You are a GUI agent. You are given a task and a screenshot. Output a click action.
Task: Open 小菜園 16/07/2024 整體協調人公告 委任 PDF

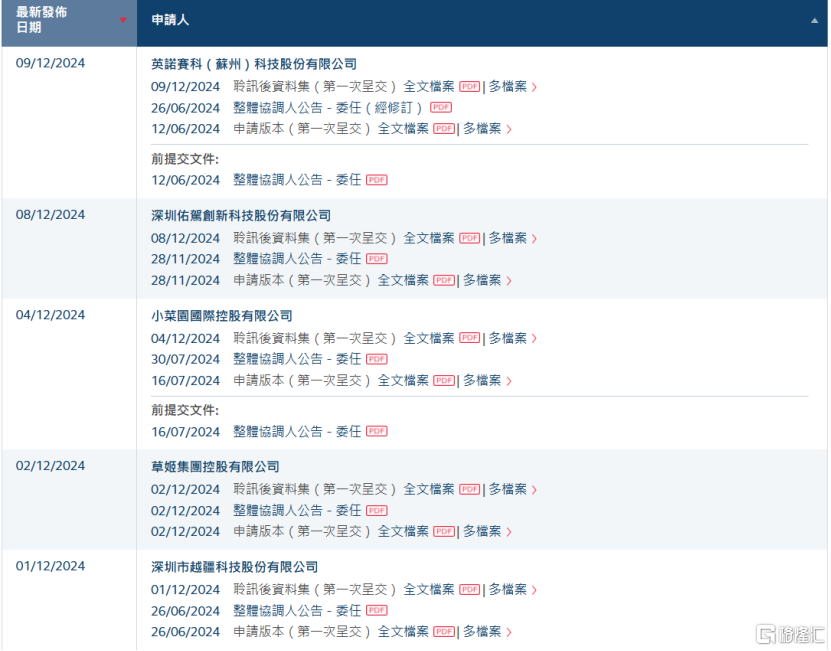[x=377, y=432]
